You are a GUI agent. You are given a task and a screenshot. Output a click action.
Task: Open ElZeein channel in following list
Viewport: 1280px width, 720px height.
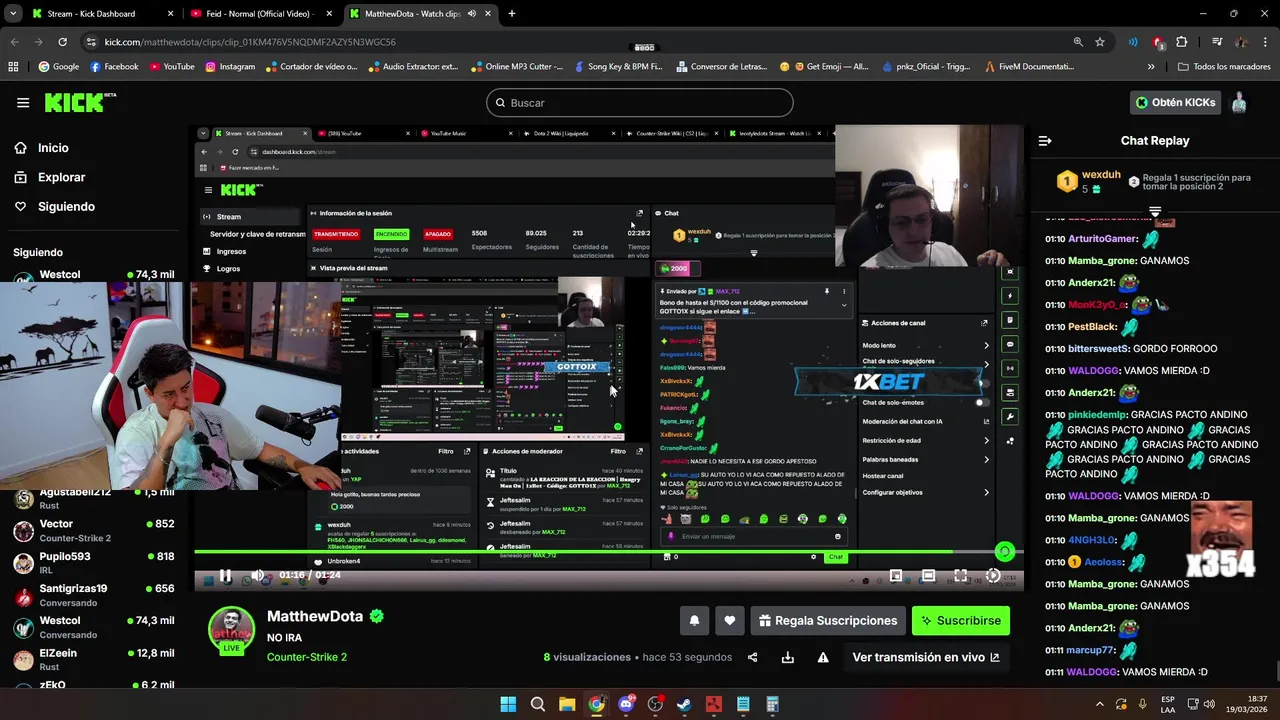[x=95, y=660]
